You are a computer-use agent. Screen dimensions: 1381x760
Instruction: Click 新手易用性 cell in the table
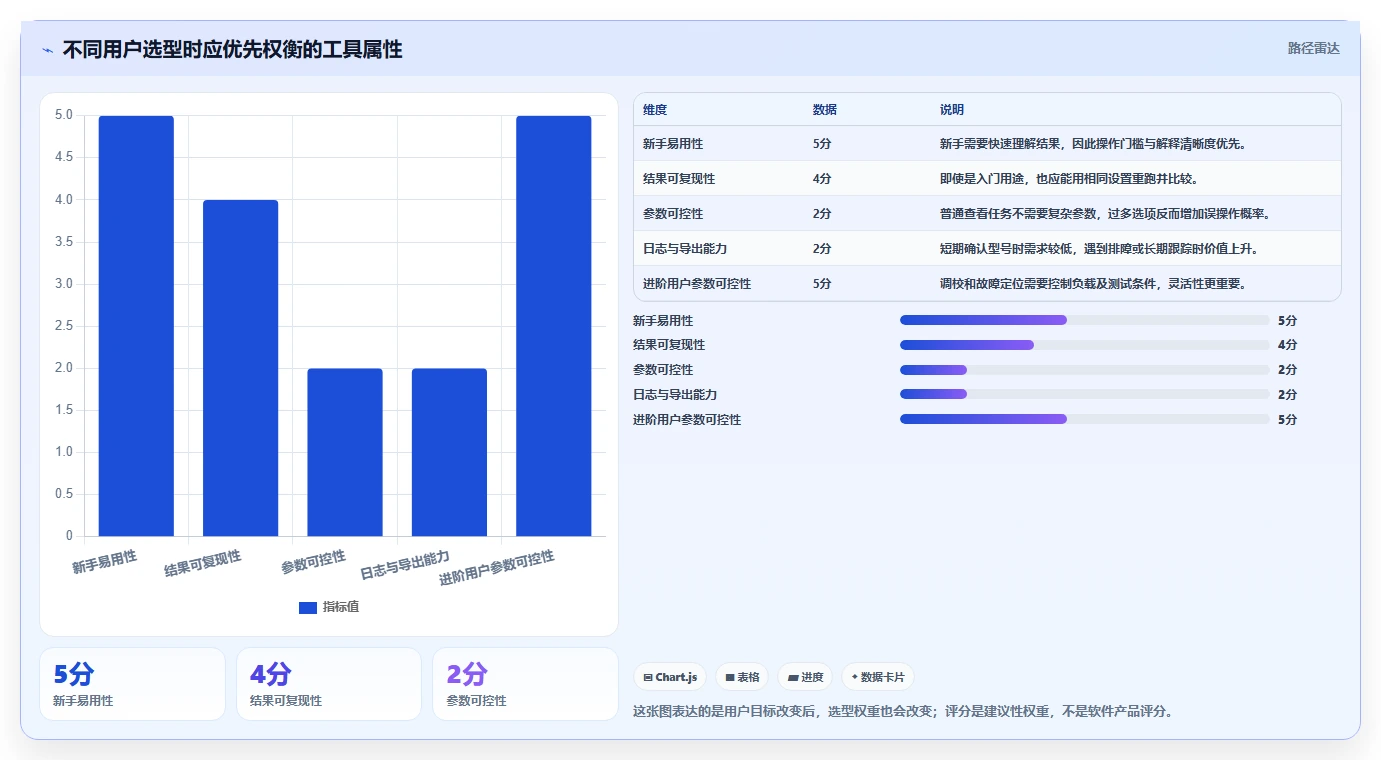point(673,144)
